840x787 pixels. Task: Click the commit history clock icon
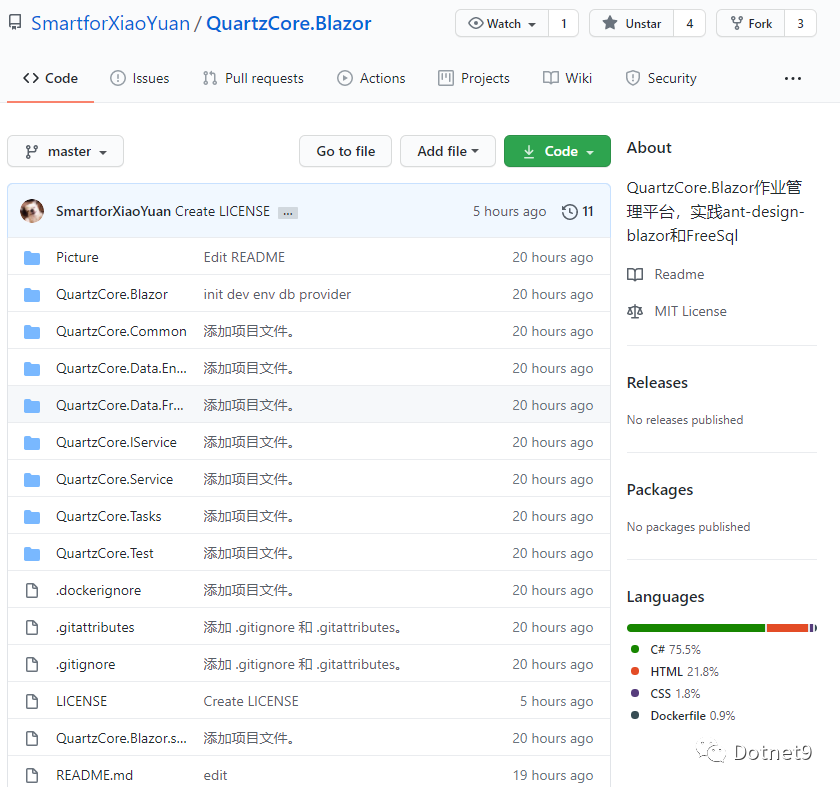[569, 212]
